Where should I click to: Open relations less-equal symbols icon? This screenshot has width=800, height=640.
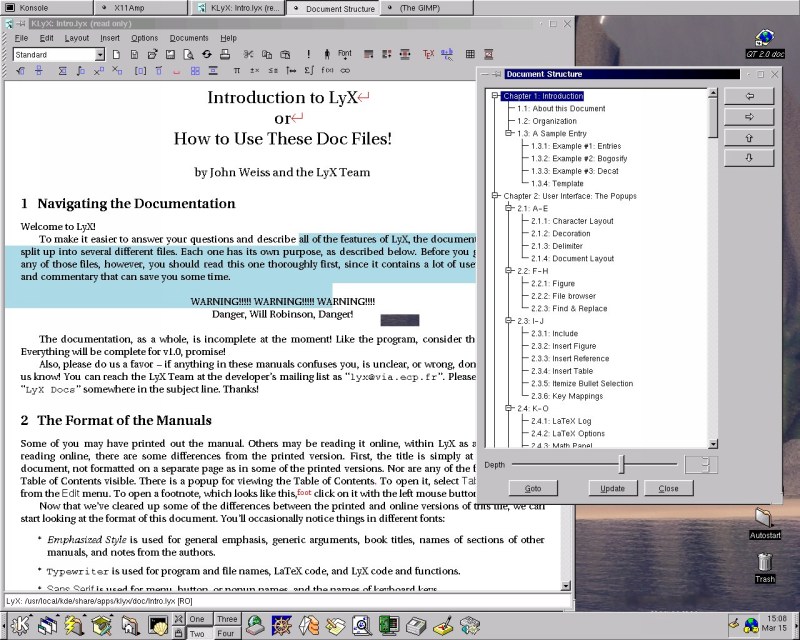pos(273,70)
